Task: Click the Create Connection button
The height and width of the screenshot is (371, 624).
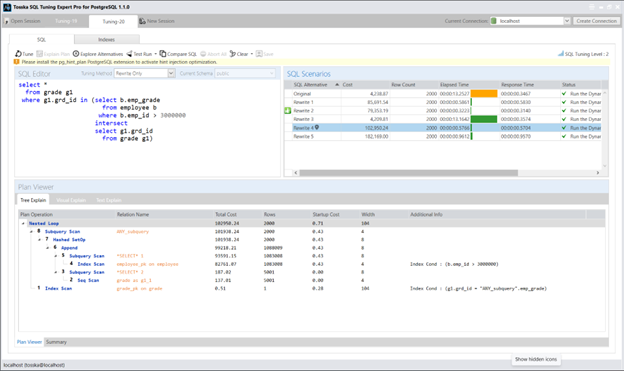Action: [x=596, y=21]
